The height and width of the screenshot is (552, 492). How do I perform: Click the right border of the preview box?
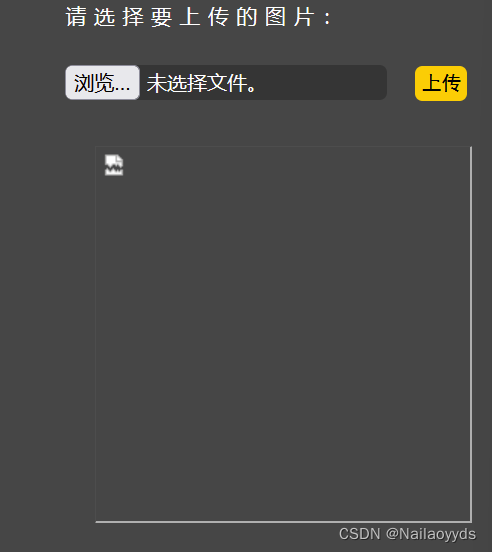tap(471, 334)
